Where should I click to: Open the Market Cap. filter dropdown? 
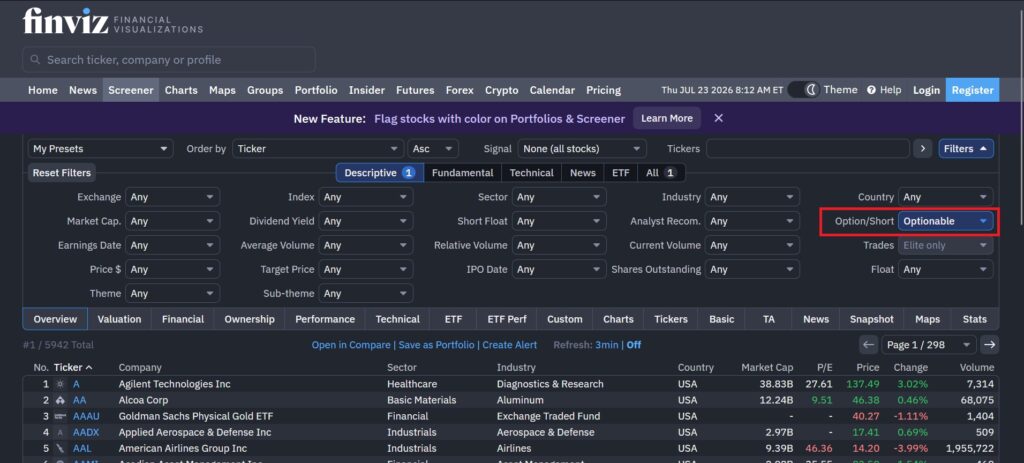tap(172, 221)
